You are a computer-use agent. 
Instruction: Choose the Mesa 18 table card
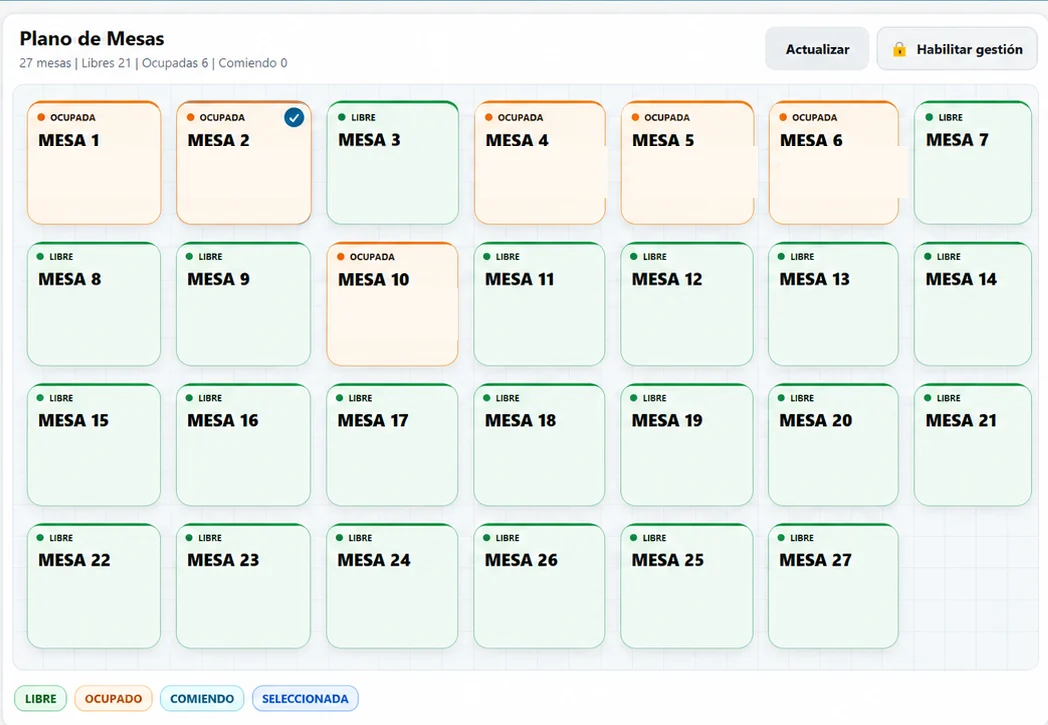(539, 445)
